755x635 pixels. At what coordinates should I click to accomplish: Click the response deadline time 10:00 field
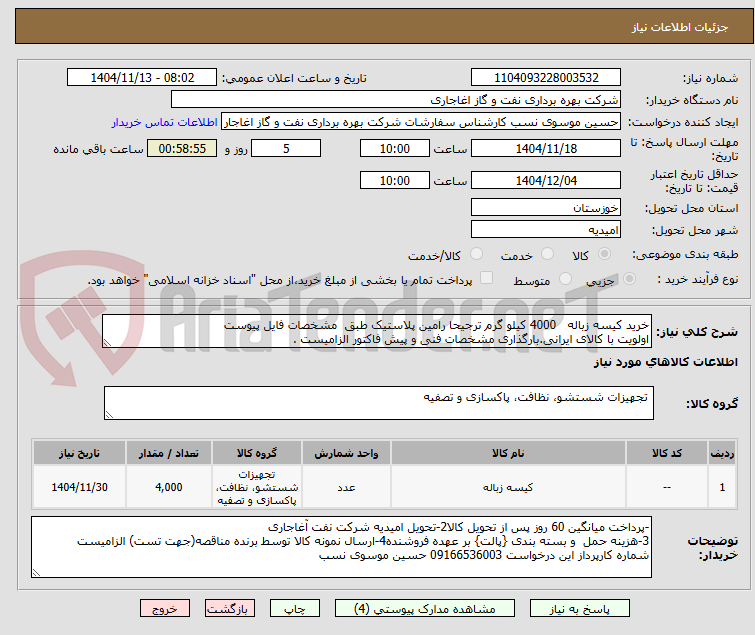click(395, 148)
